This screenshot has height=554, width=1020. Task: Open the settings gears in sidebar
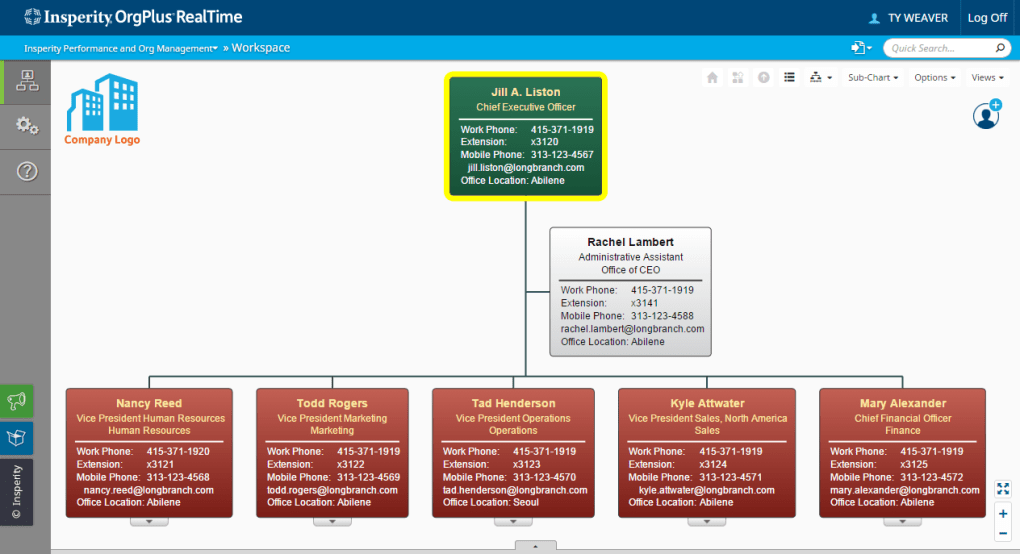pos(26,126)
